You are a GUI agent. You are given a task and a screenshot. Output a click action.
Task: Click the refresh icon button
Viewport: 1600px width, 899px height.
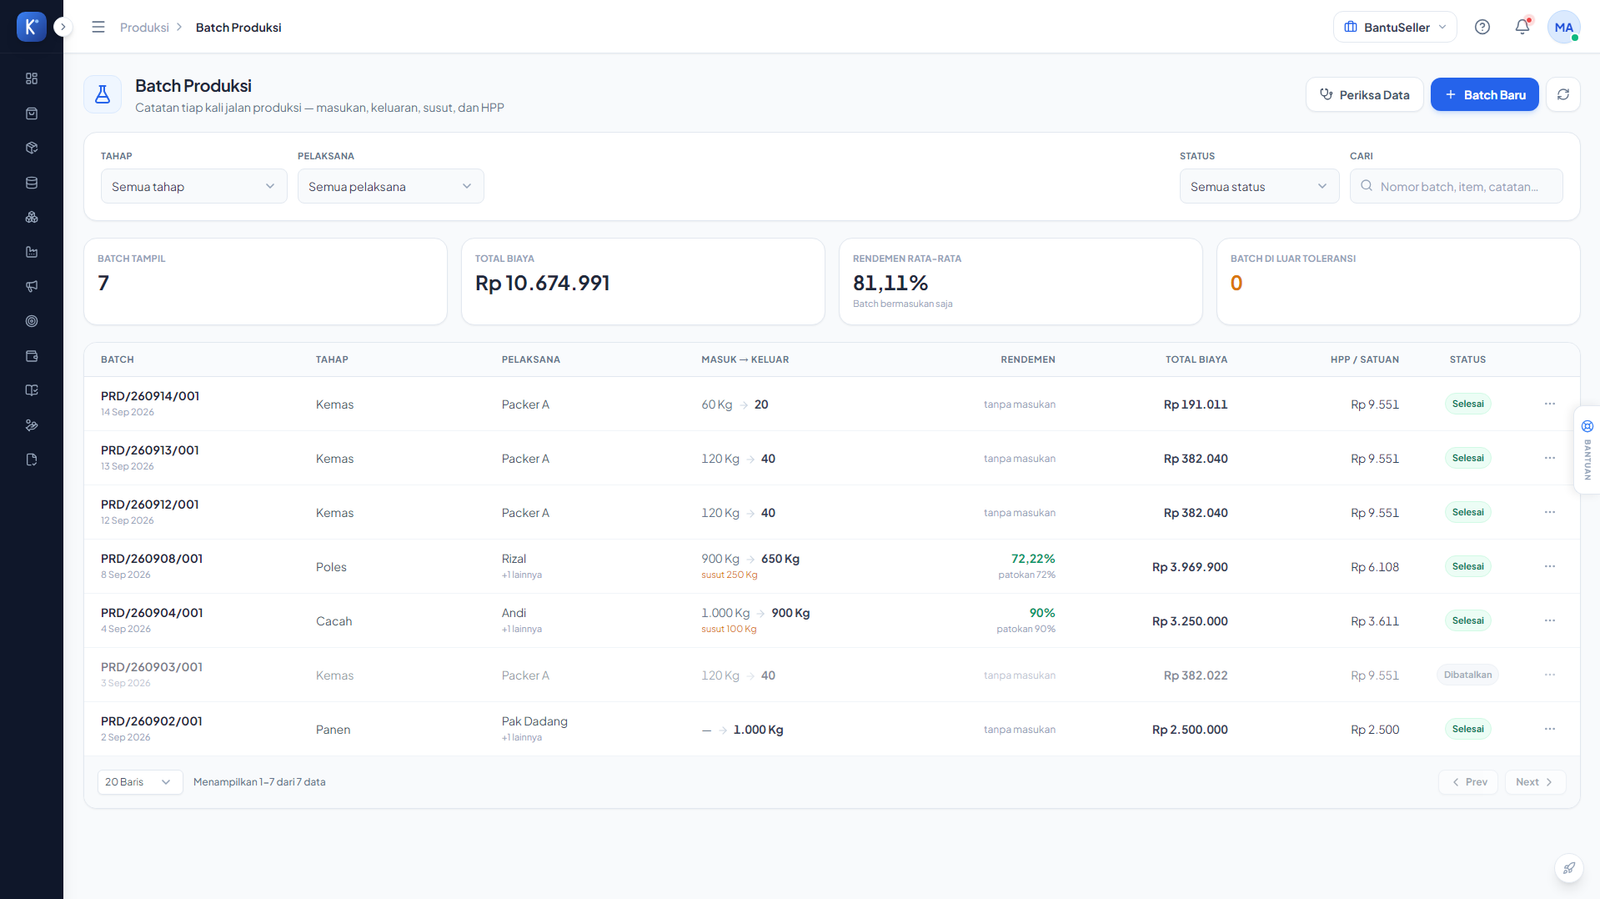click(1563, 94)
